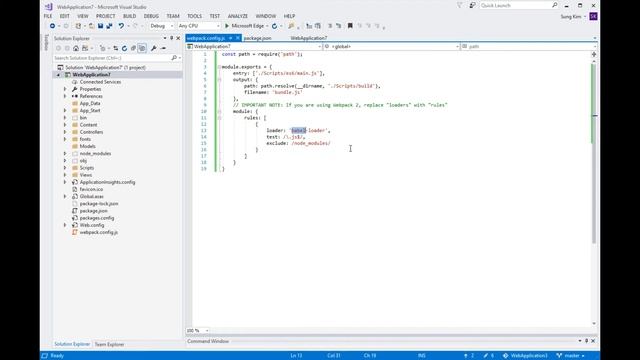
Task: Switch to the package.json tab
Action: tap(258, 38)
